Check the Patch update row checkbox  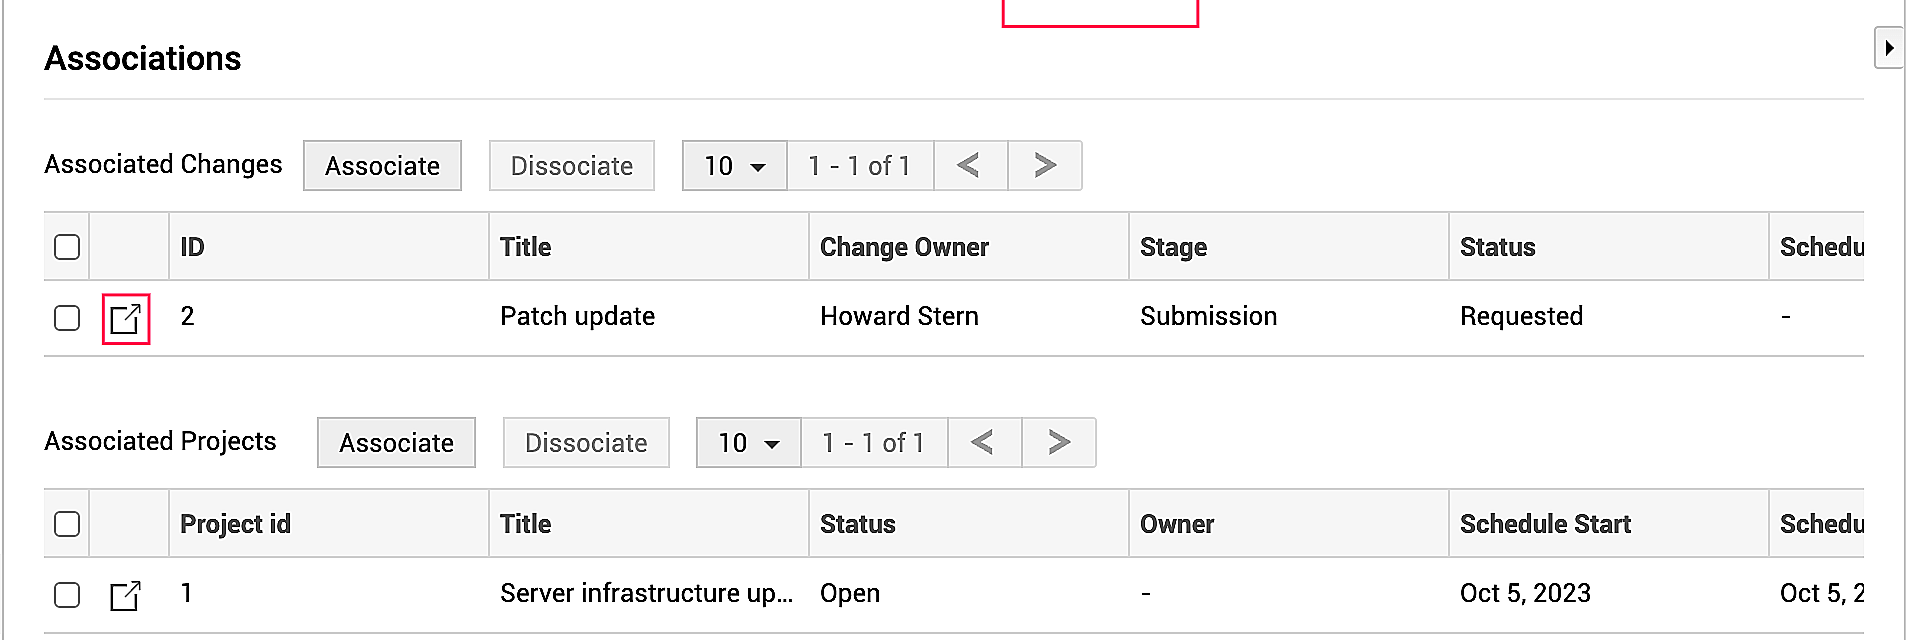(67, 318)
